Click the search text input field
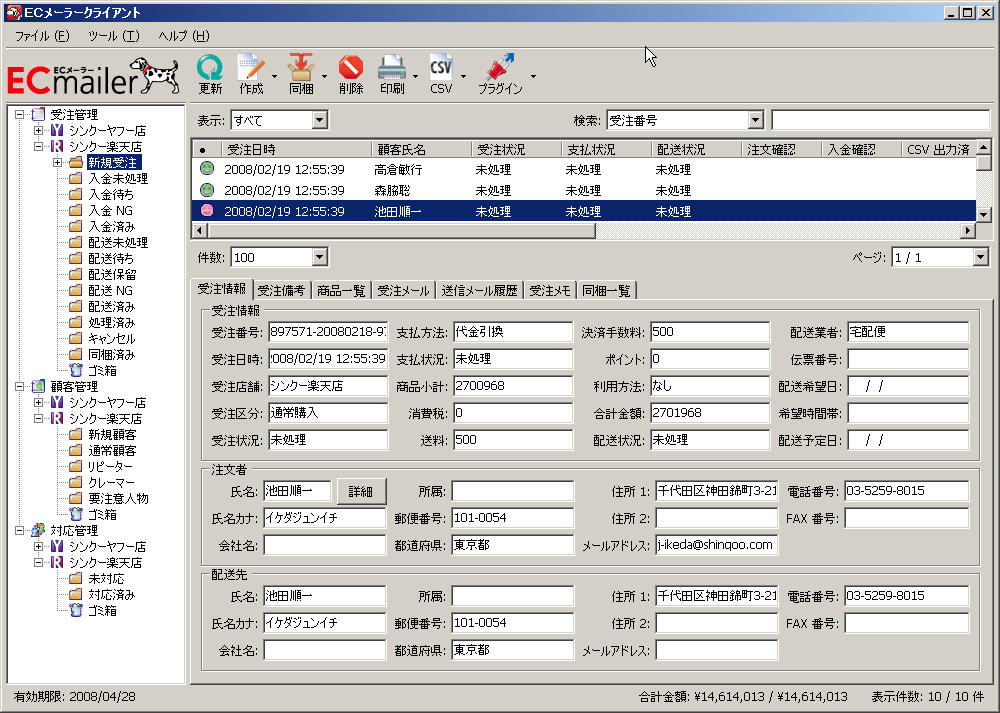The height and width of the screenshot is (713, 1000). 880,120
